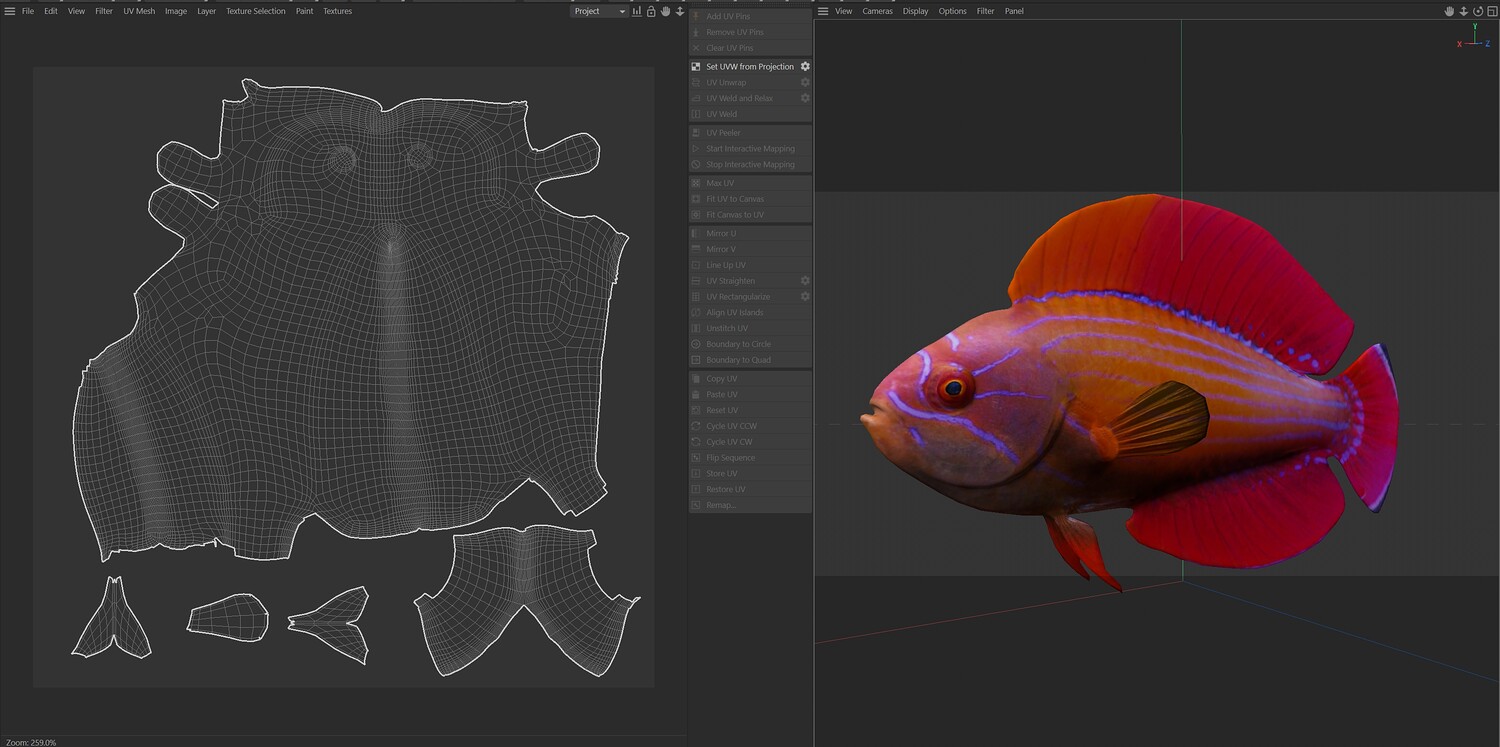Open the UV editor hamburger menu
1500x747 pixels.
(10, 11)
